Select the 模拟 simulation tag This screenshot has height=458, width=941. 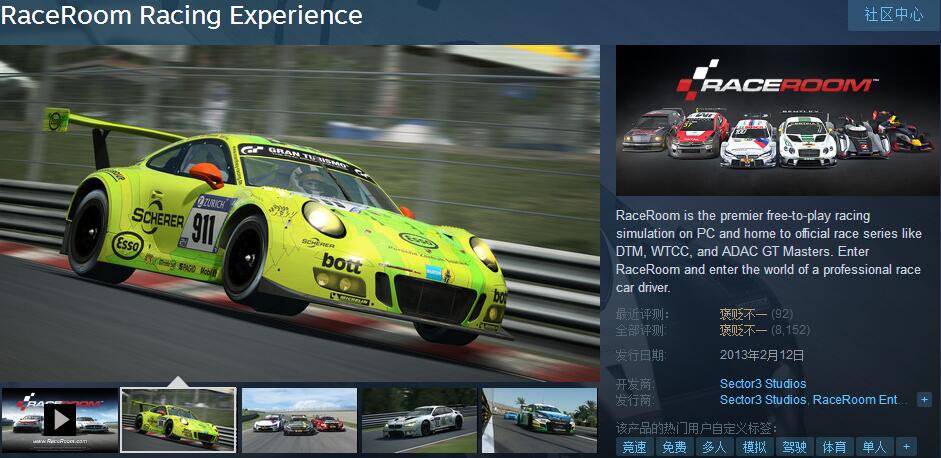(x=754, y=447)
